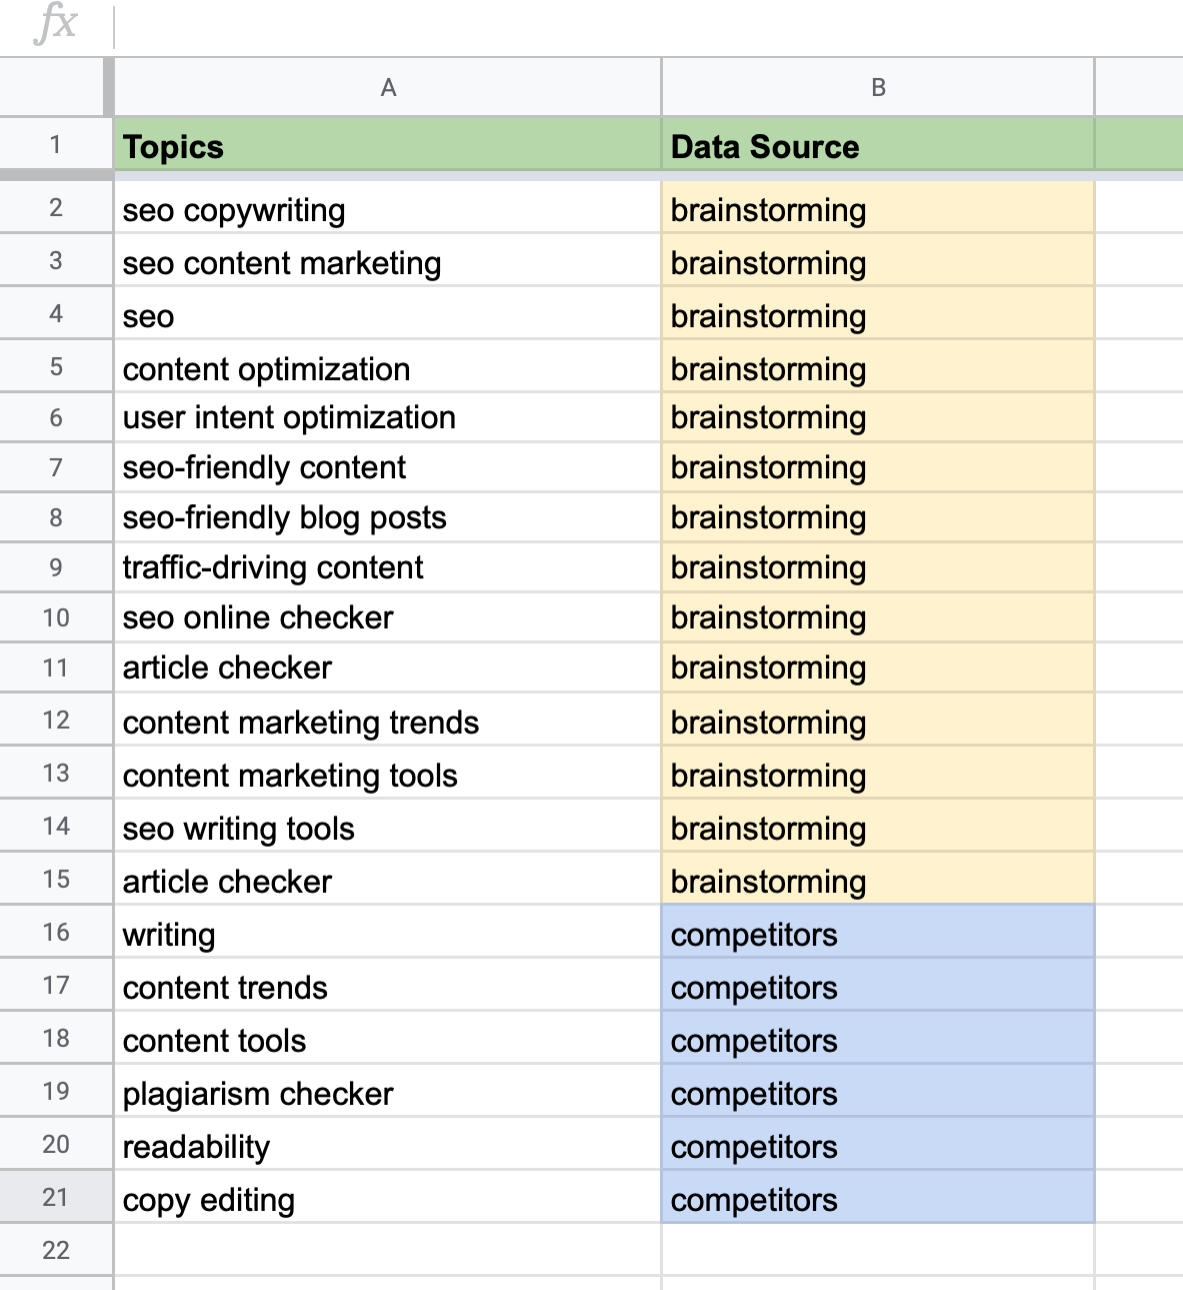
Task: Select the competitors cell beside writing
Action: 877,934
